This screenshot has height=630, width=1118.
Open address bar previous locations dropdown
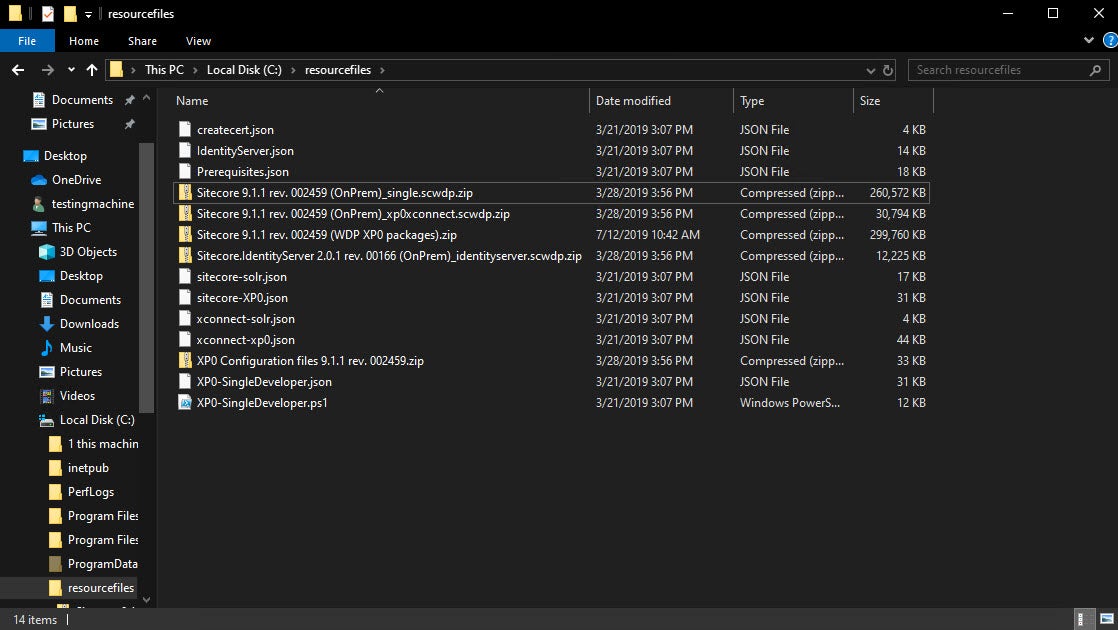(870, 70)
